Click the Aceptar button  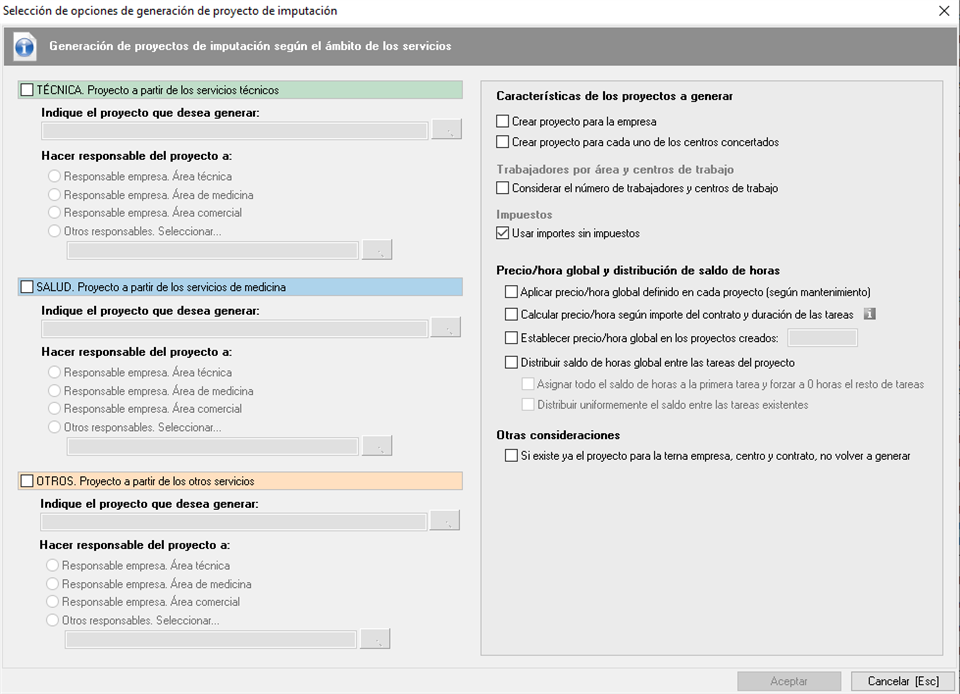click(789, 681)
